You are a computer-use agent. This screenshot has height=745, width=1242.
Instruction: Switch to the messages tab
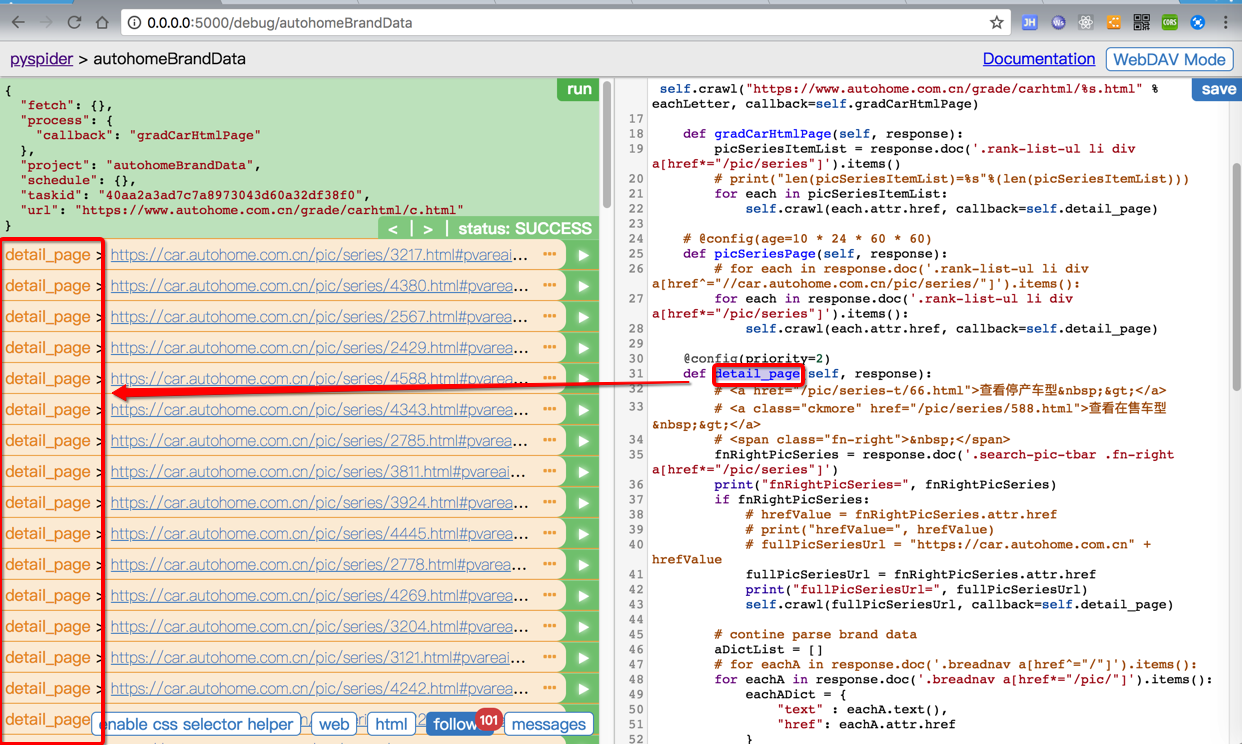(x=549, y=724)
